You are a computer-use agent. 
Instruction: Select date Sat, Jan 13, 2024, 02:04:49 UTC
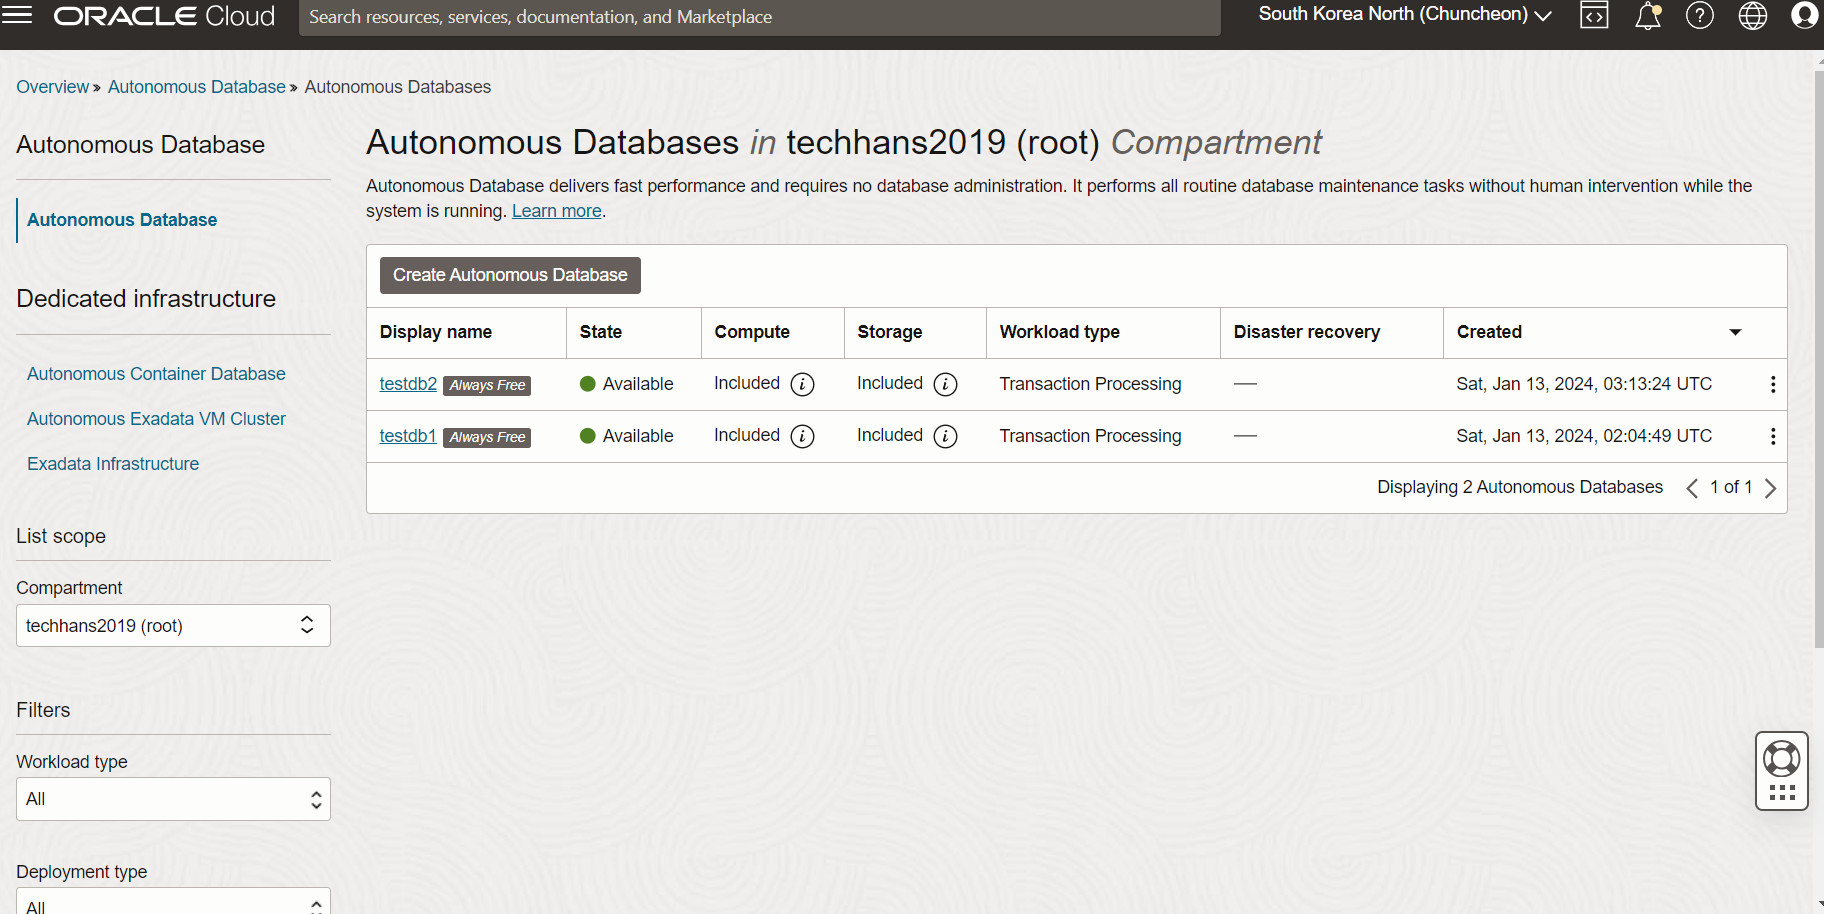1584,436
